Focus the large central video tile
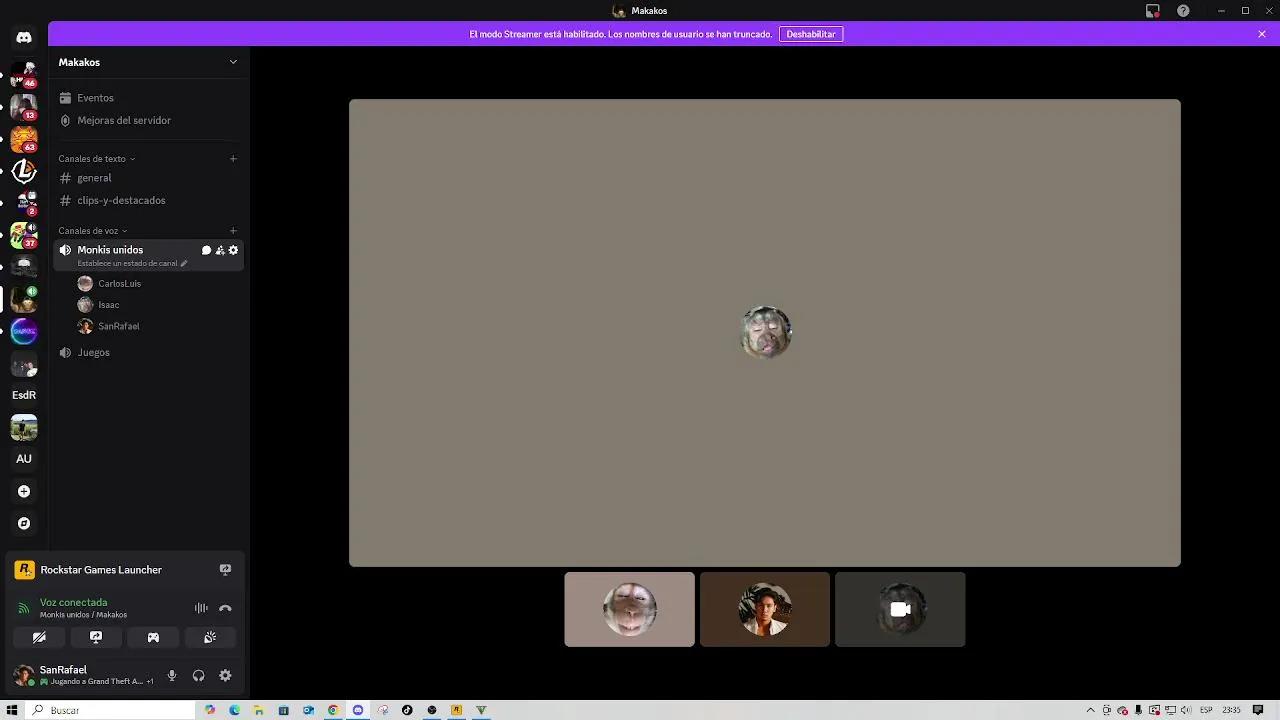 pos(765,333)
